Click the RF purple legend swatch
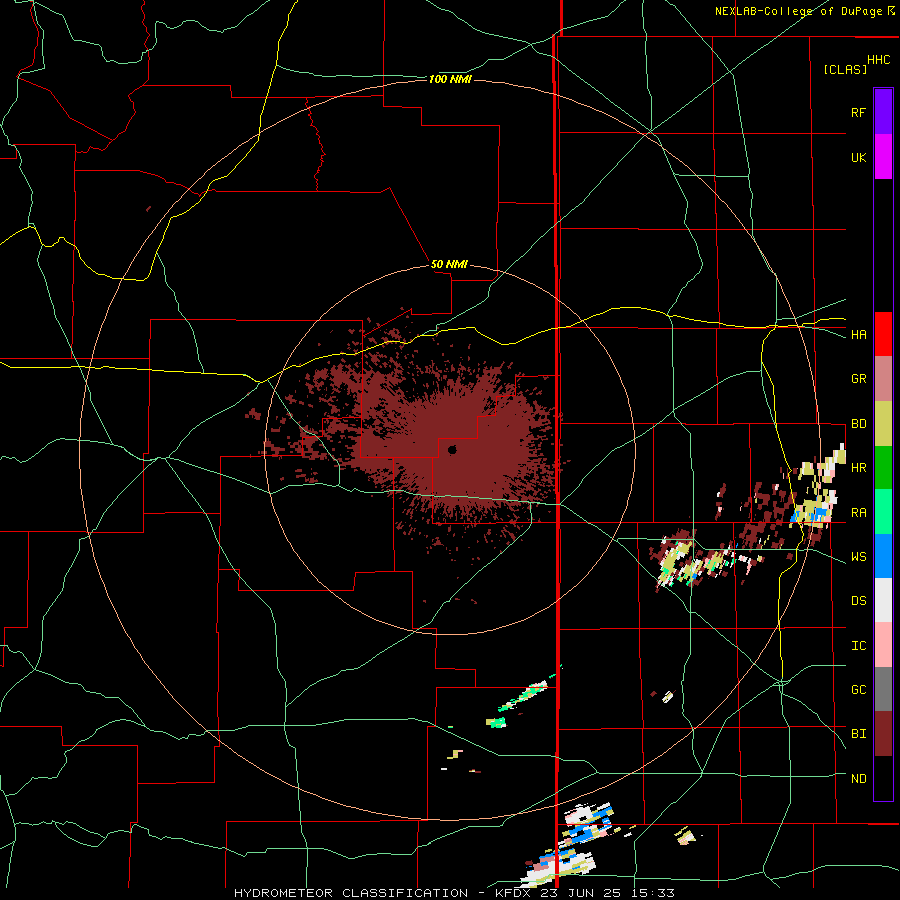900x900 pixels. [883, 112]
